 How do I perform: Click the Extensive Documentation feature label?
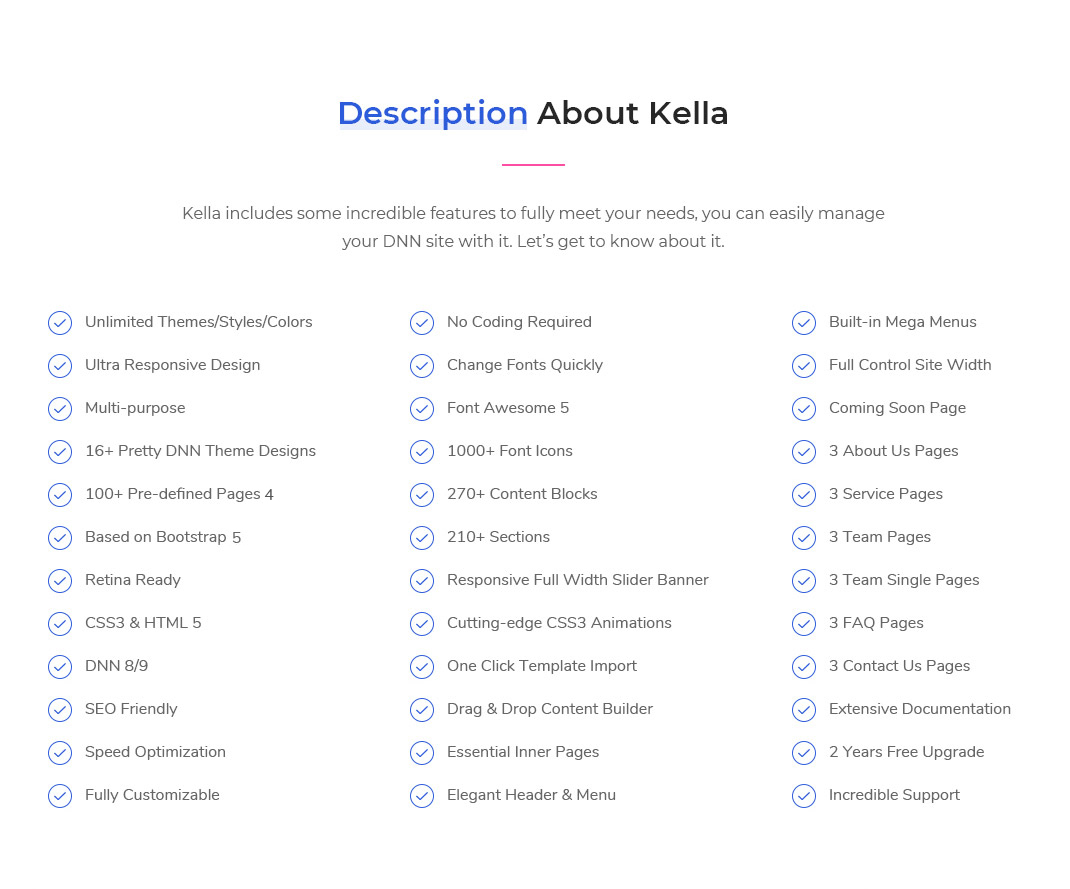pyautogui.click(x=919, y=709)
